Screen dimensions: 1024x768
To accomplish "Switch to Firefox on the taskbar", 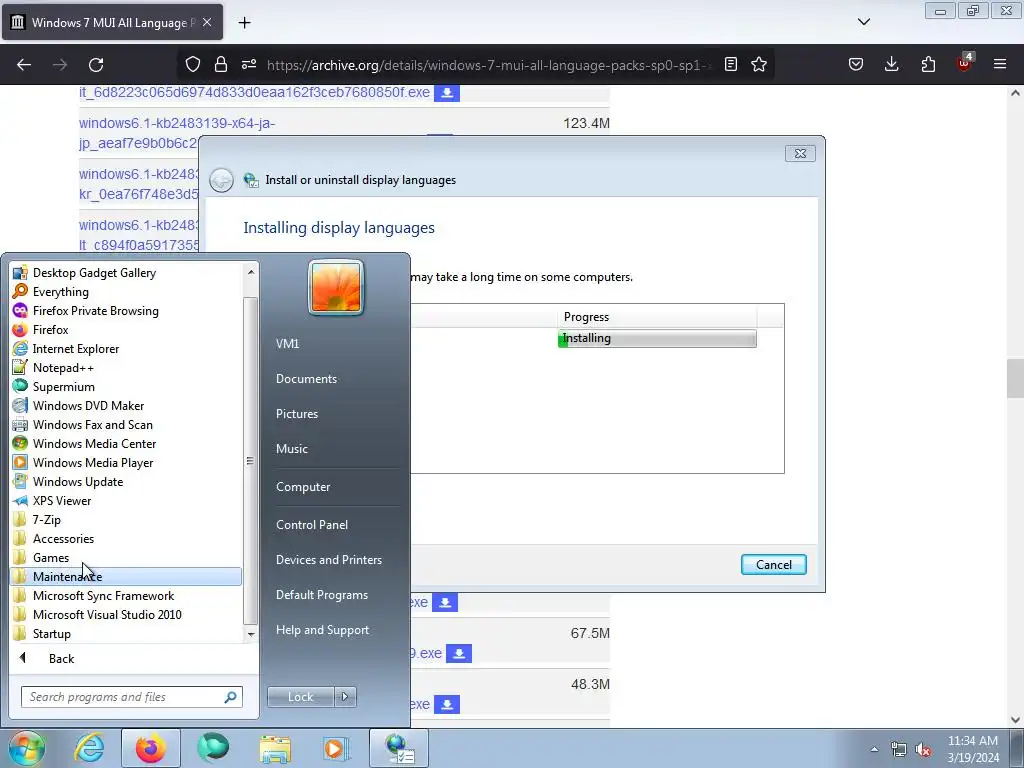I will coord(151,748).
